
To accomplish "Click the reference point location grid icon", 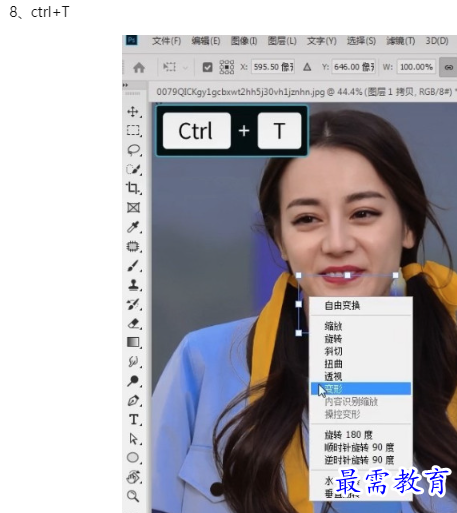I will click(x=227, y=67).
